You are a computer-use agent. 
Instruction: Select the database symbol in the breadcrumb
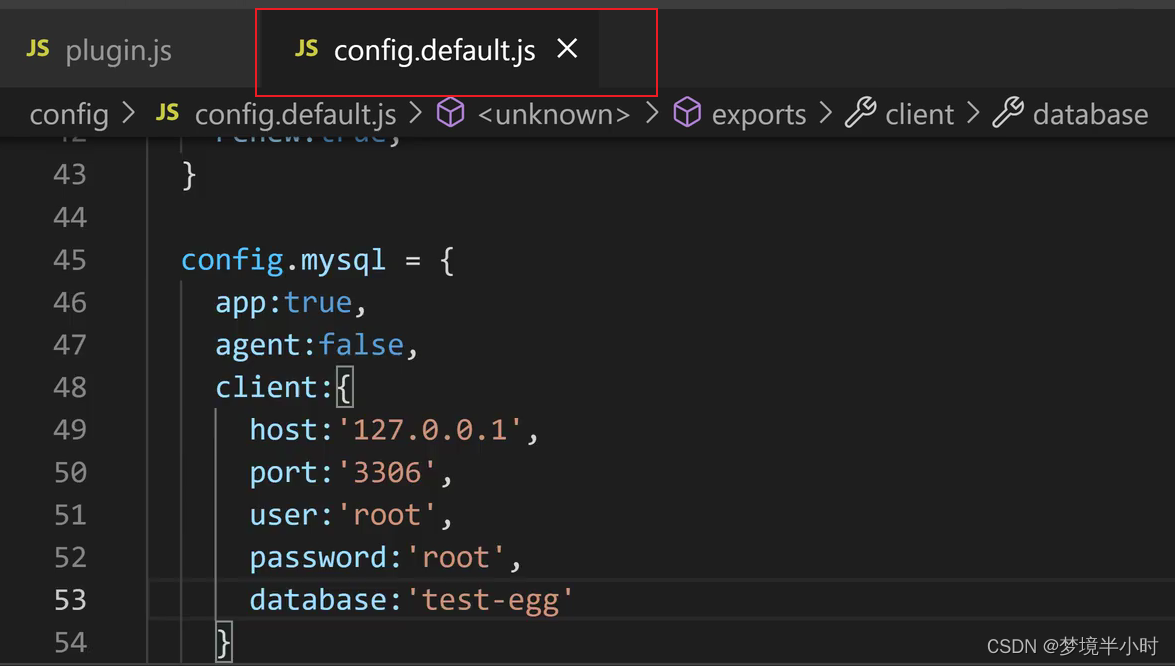pos(1089,113)
